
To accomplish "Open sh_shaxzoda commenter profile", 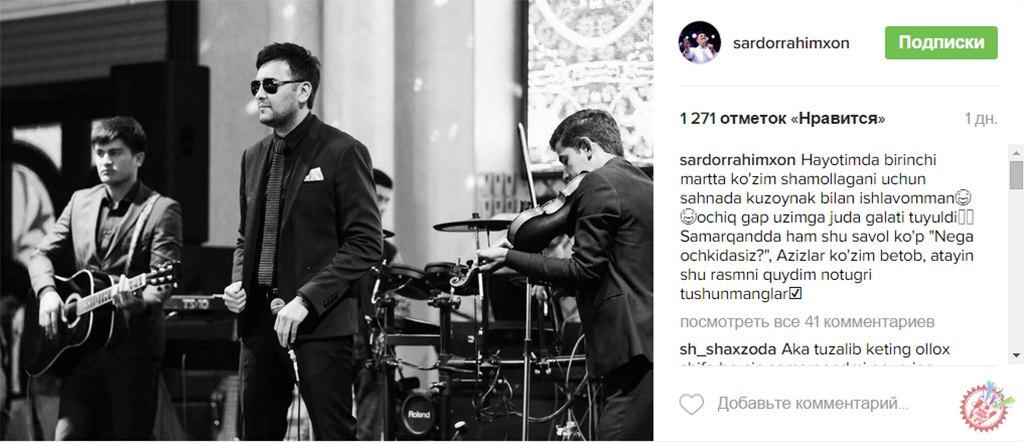I will pos(728,347).
